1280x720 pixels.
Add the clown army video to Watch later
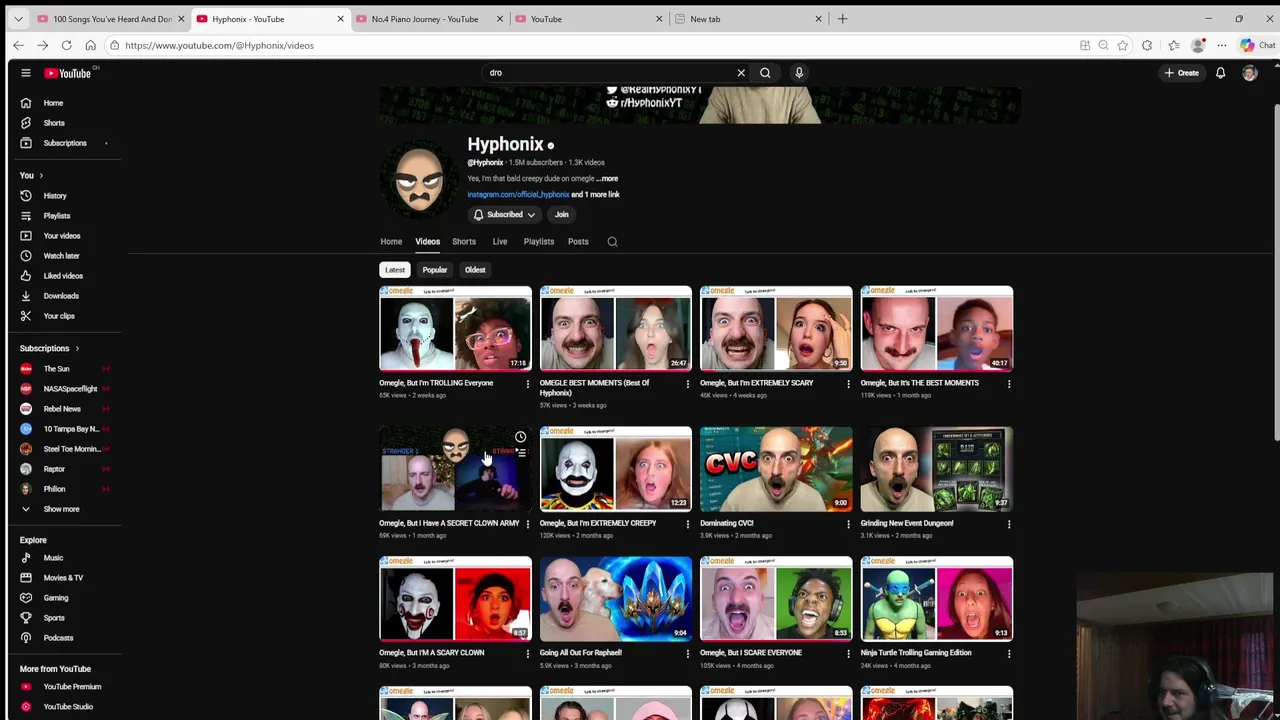[520, 437]
